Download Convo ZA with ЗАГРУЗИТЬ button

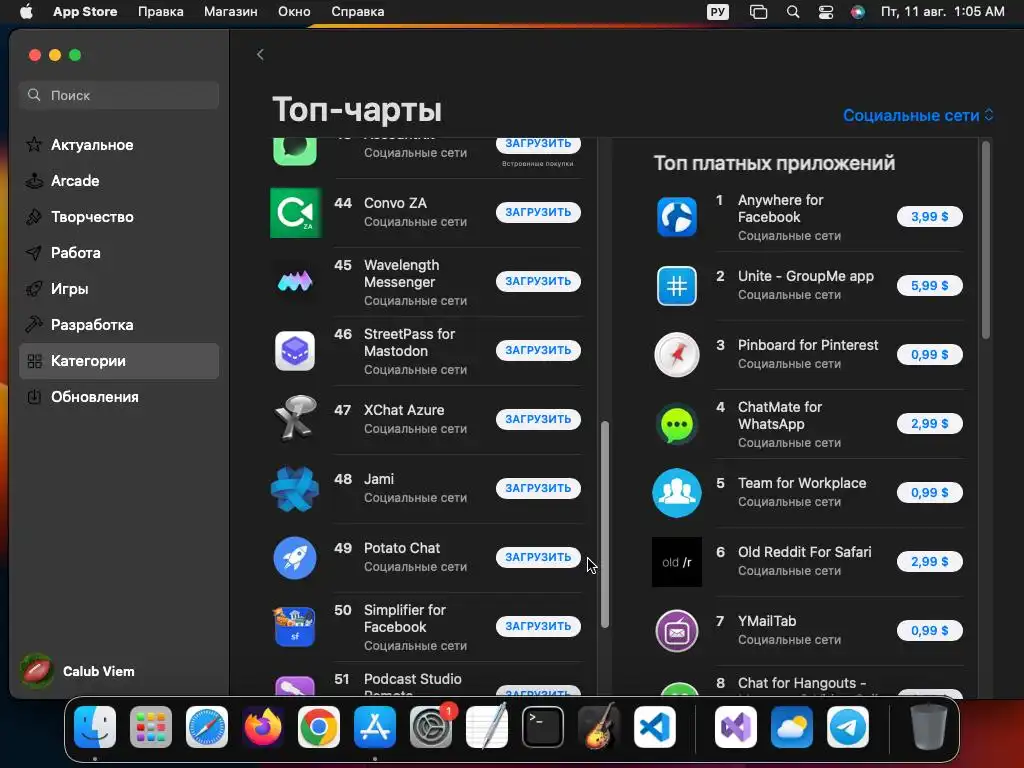tap(538, 212)
